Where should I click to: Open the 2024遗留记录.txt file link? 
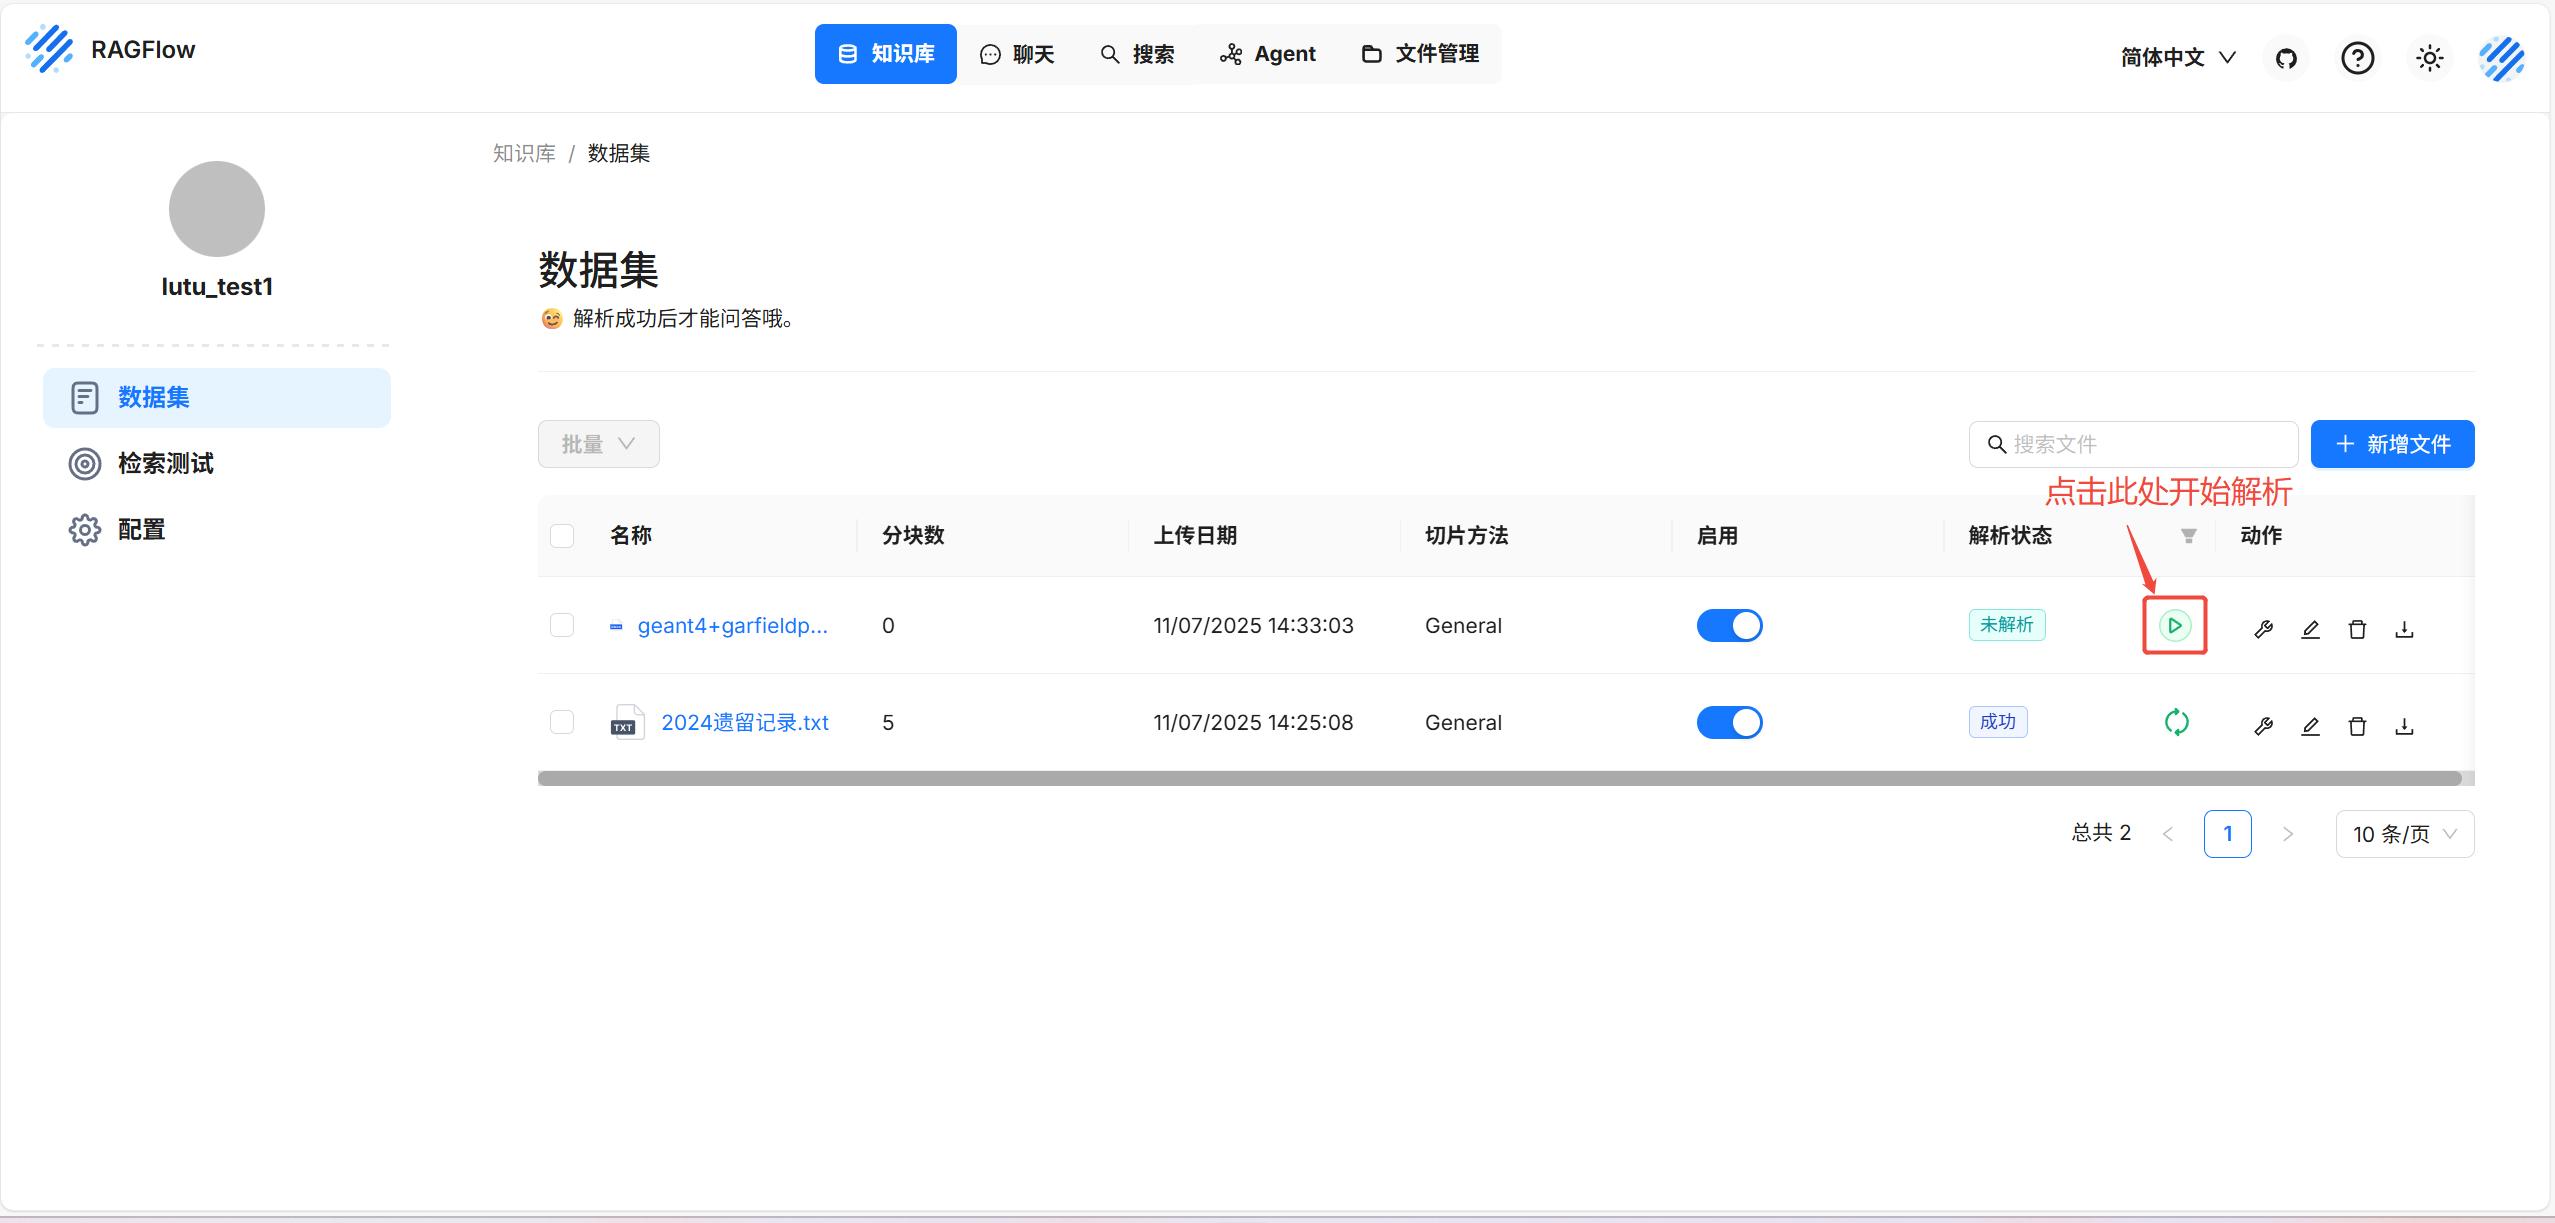click(744, 722)
